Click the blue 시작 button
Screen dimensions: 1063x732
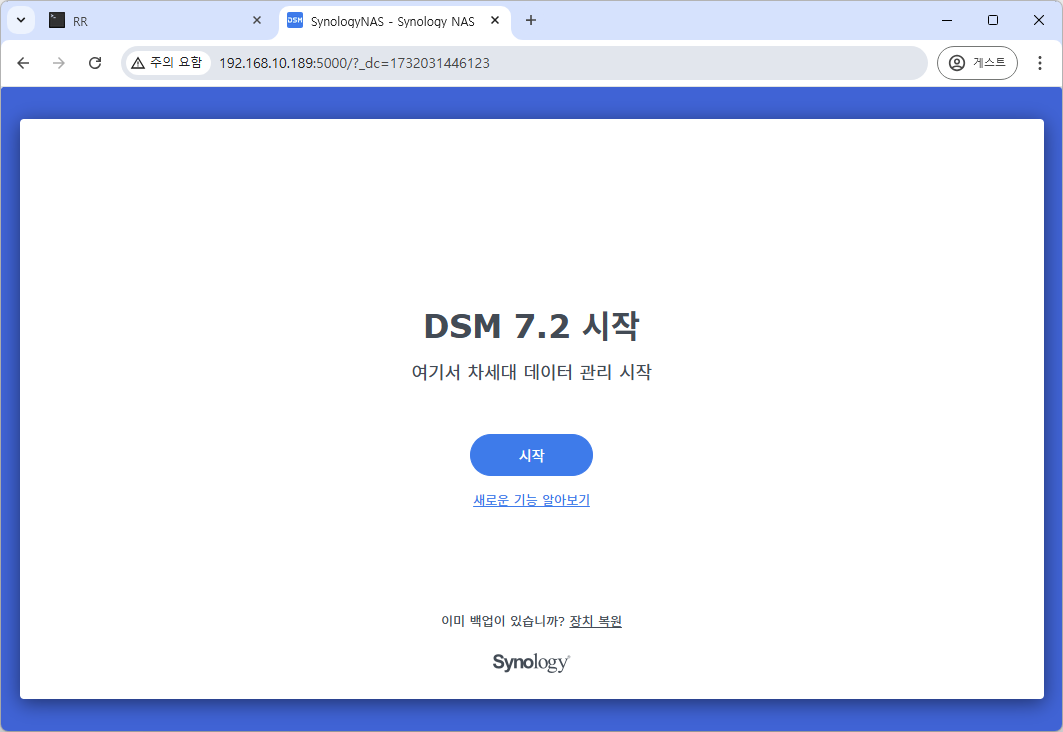531,455
